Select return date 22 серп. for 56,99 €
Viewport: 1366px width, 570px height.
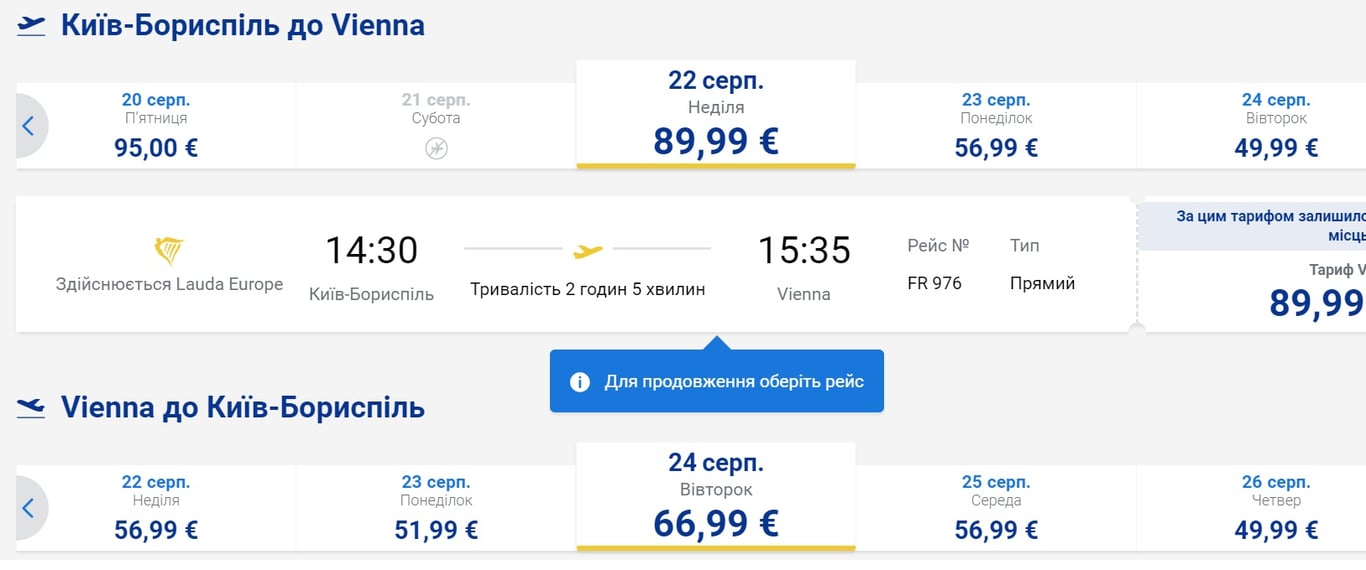point(156,509)
